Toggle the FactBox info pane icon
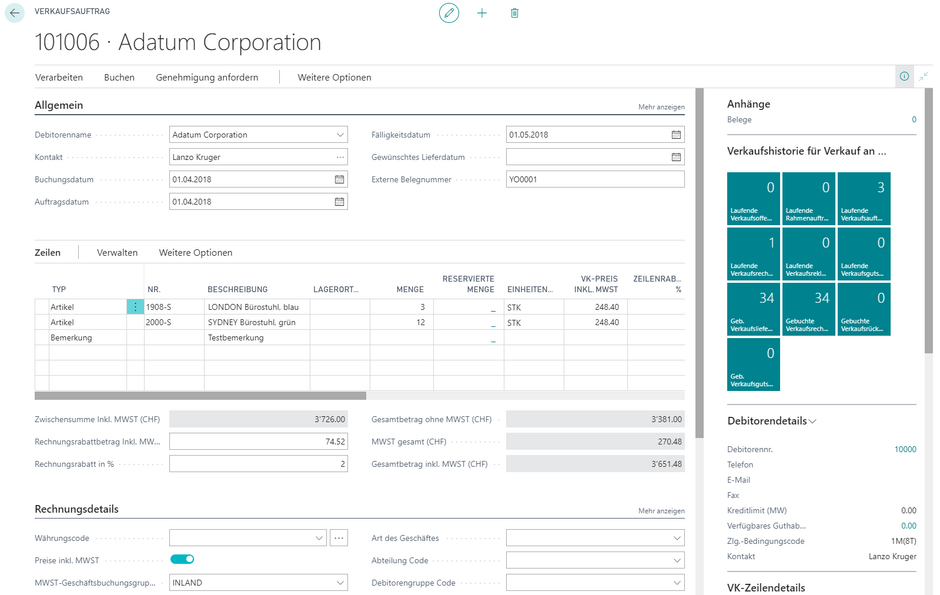The height and width of the screenshot is (595, 940). click(904, 77)
